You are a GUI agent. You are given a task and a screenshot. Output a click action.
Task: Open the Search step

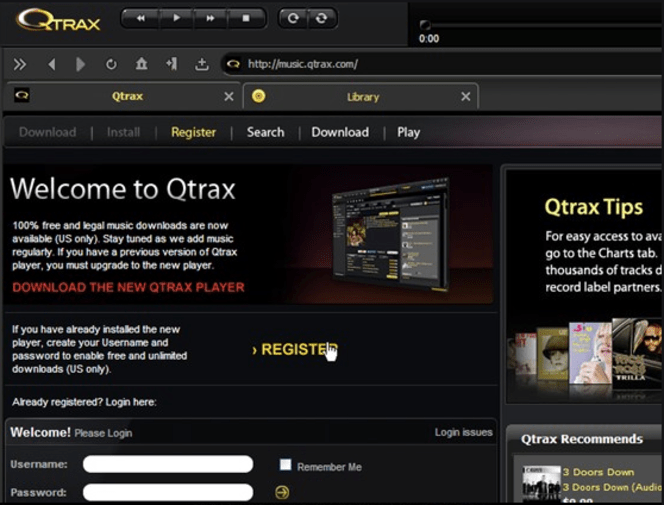click(x=266, y=132)
